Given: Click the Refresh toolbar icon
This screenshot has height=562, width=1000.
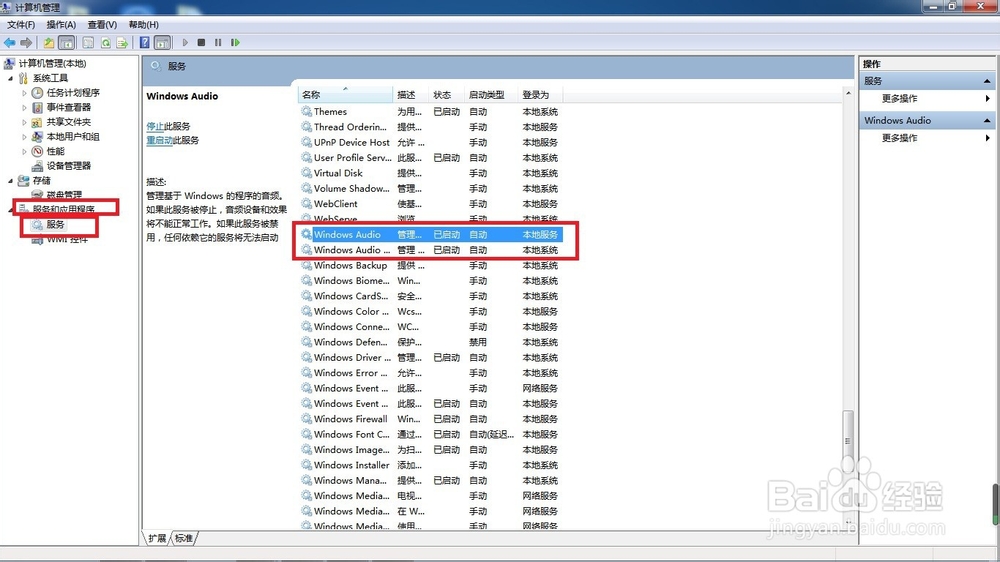Looking at the screenshot, I should (x=105, y=43).
